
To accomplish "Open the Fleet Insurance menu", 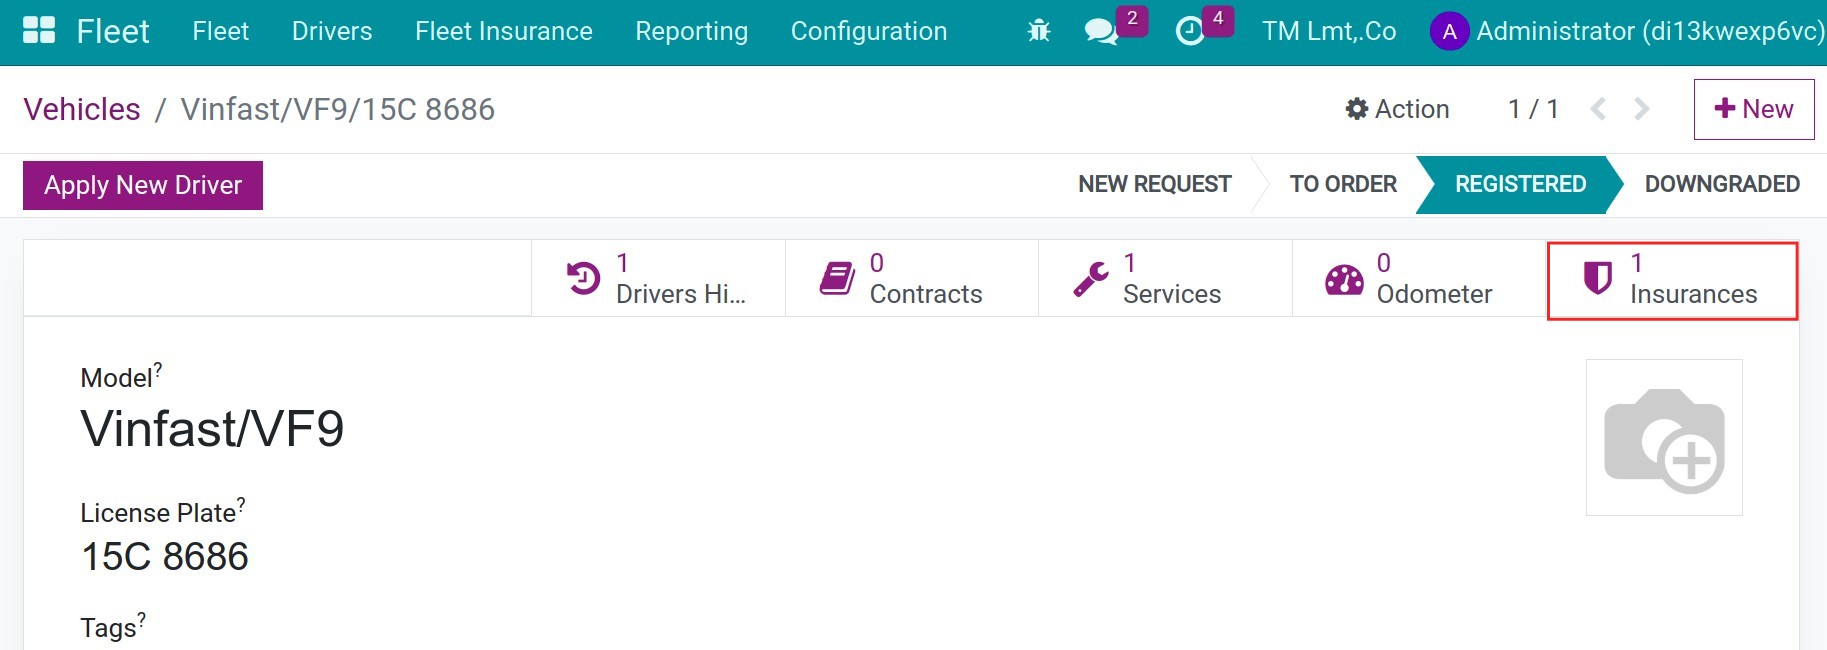I will click(x=504, y=32).
